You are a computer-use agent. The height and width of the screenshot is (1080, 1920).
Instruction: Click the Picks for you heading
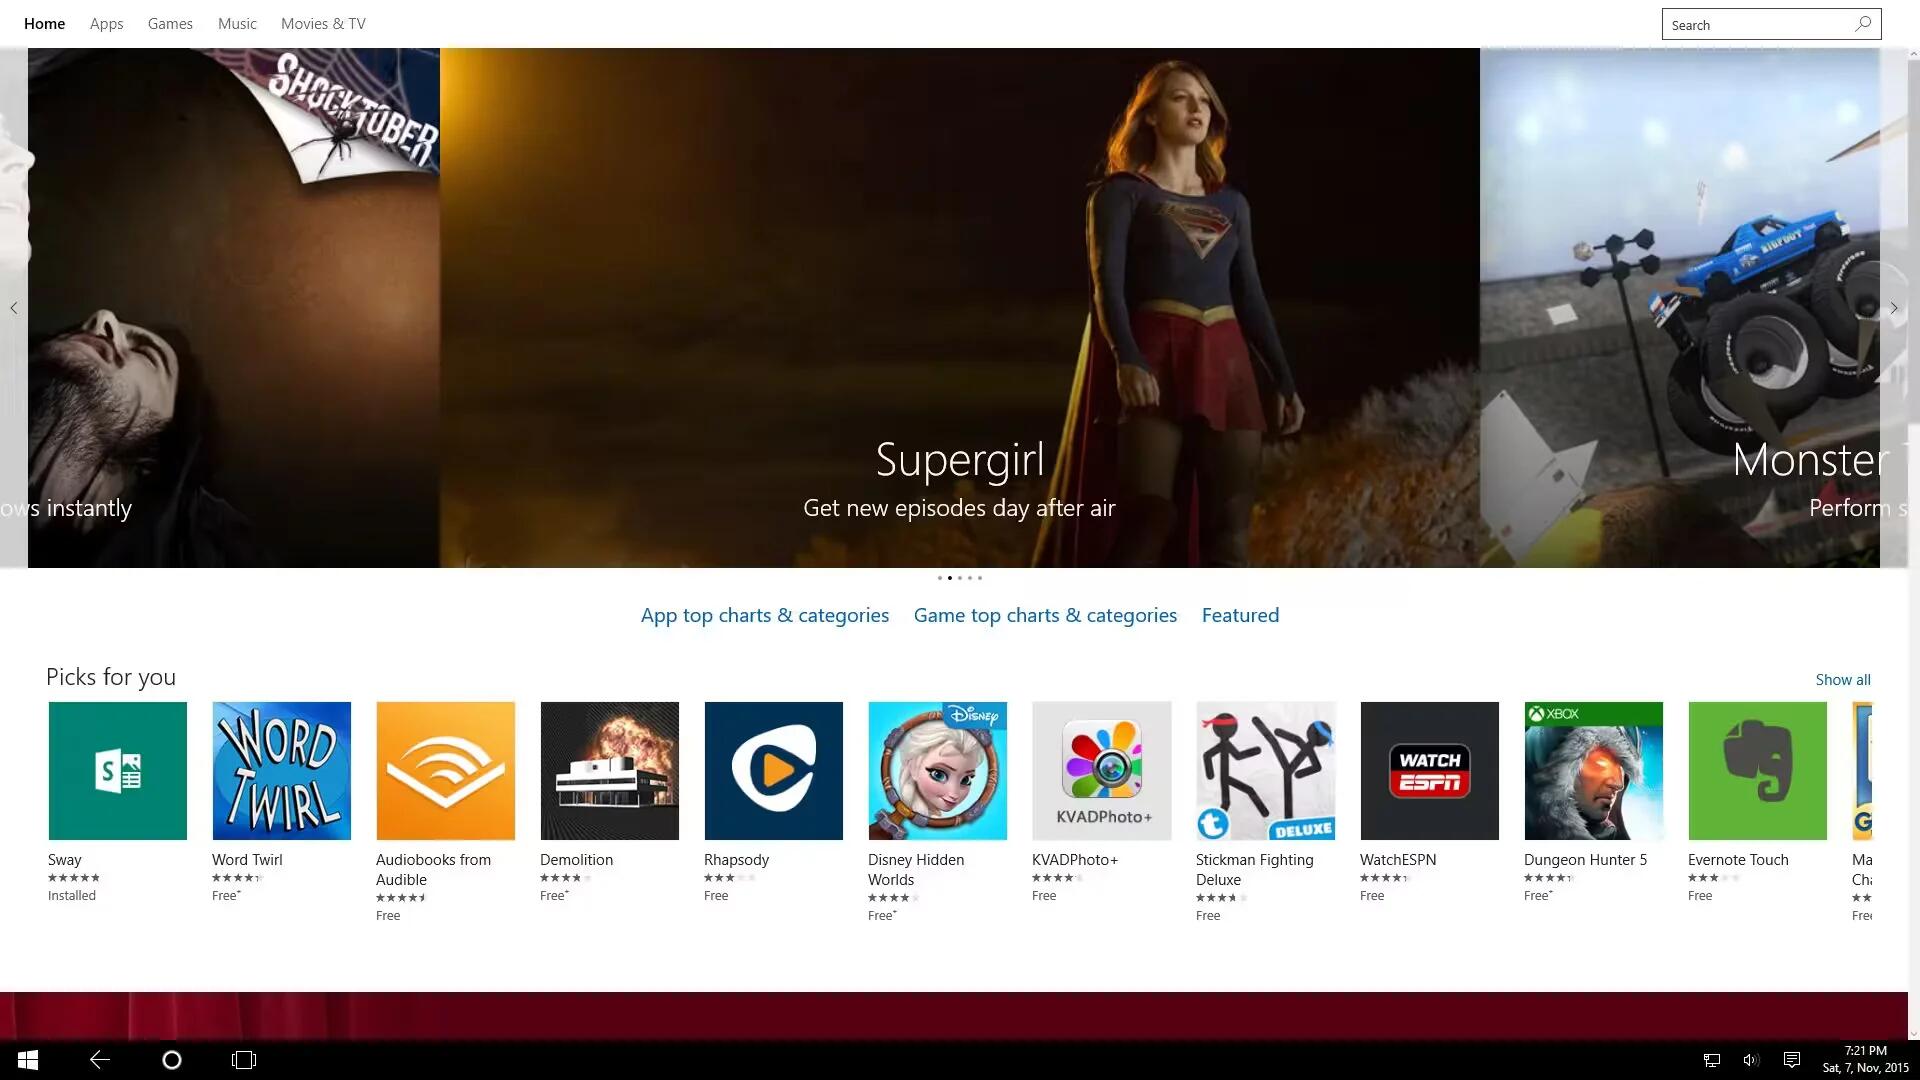click(x=111, y=678)
